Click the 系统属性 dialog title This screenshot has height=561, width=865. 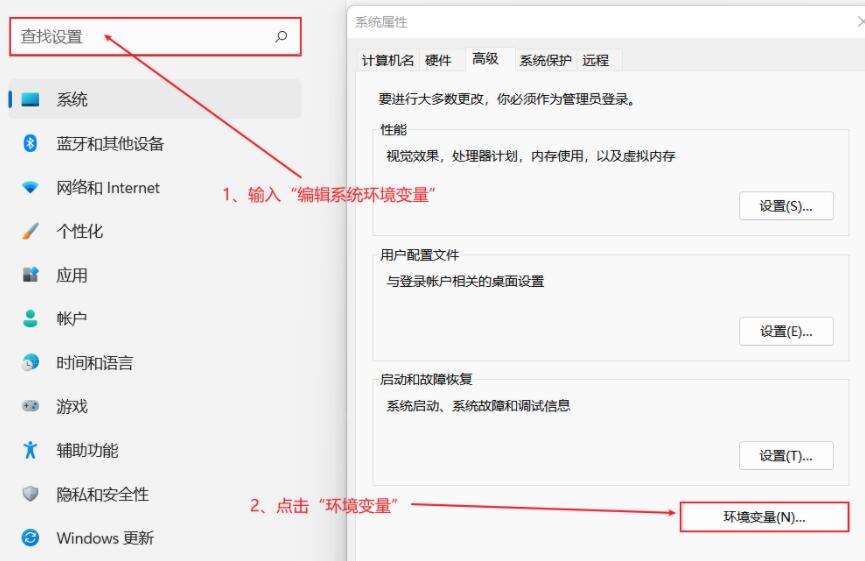tap(381, 22)
